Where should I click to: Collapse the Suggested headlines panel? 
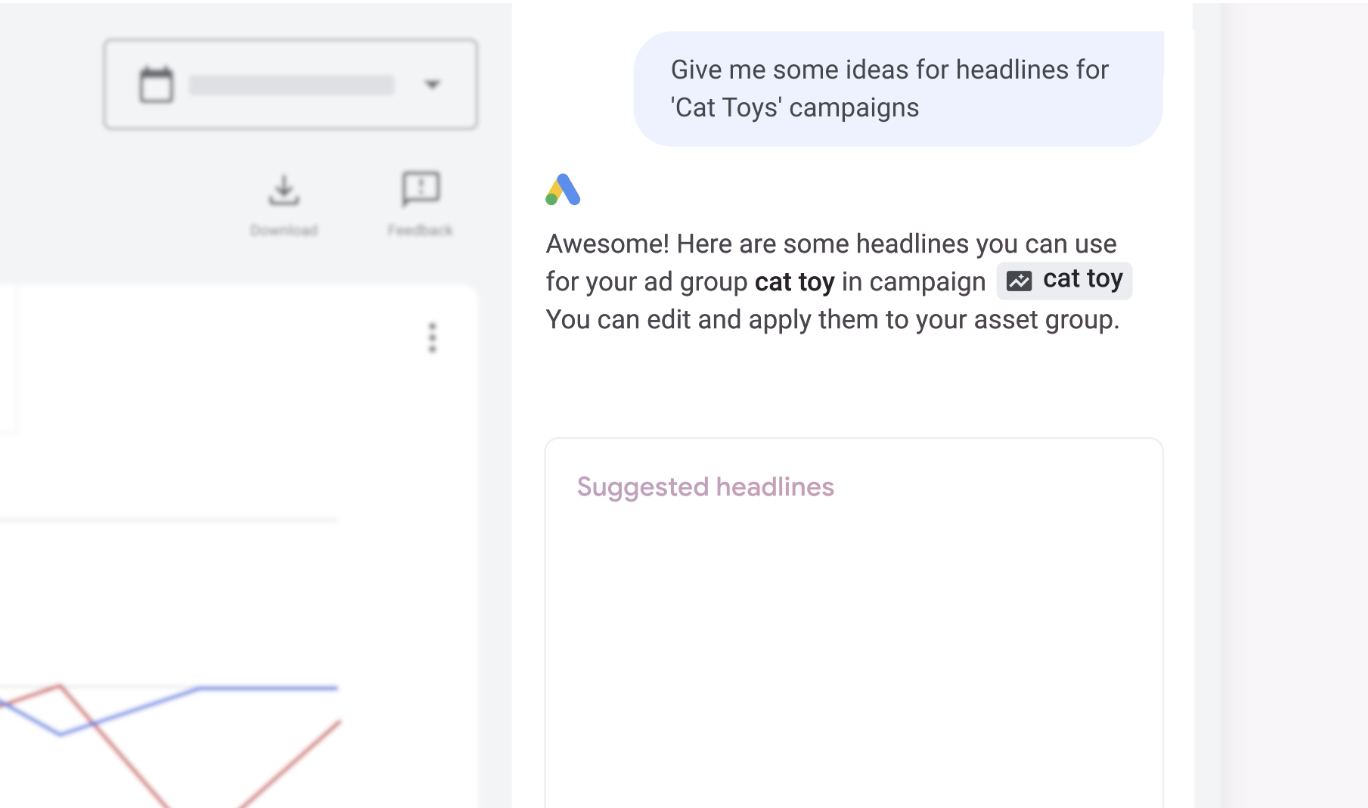pos(706,487)
